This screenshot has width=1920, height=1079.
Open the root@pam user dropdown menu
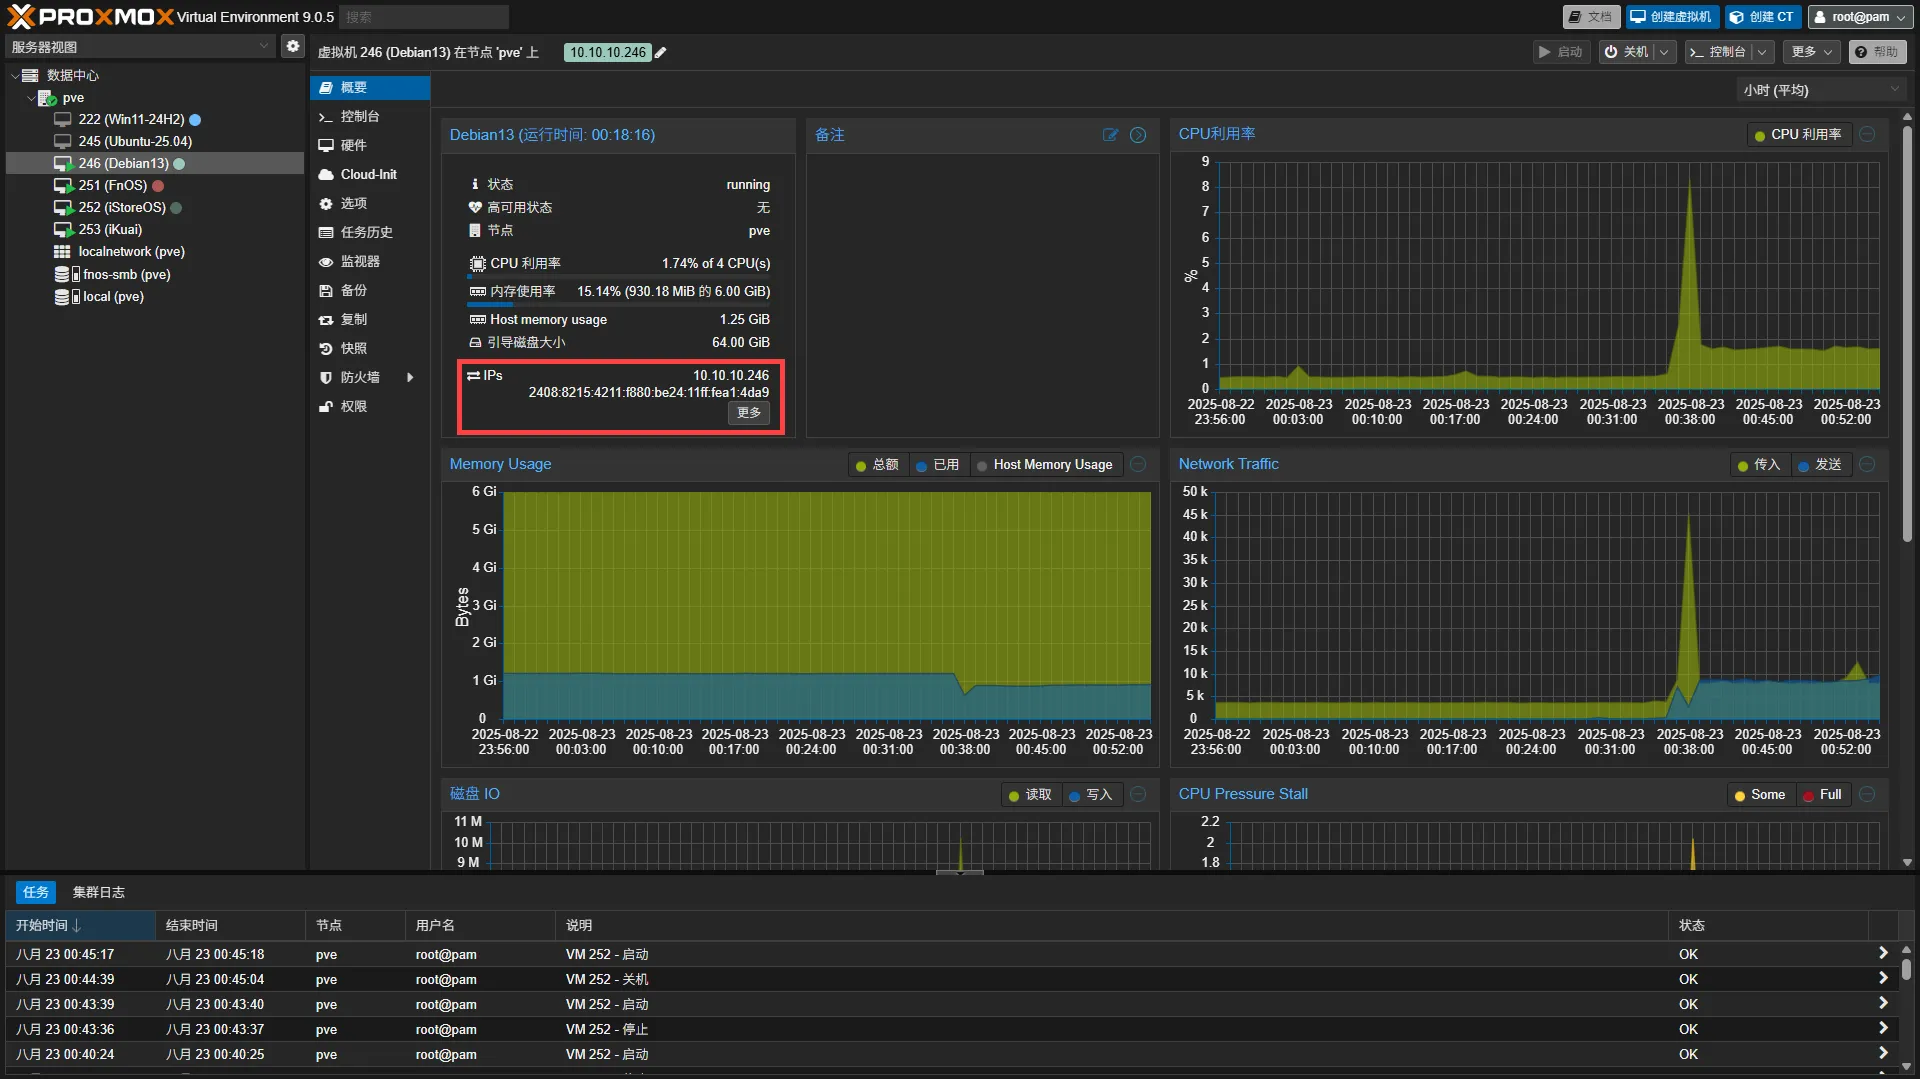(x=1859, y=17)
